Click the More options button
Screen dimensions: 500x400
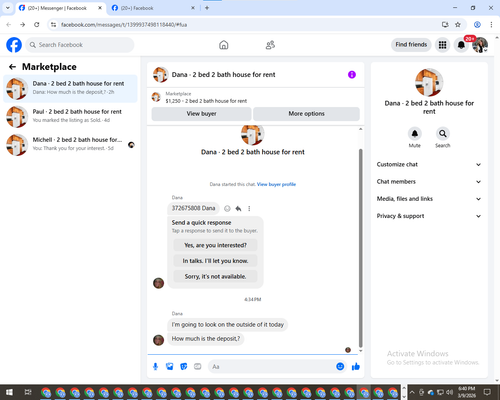(306, 114)
